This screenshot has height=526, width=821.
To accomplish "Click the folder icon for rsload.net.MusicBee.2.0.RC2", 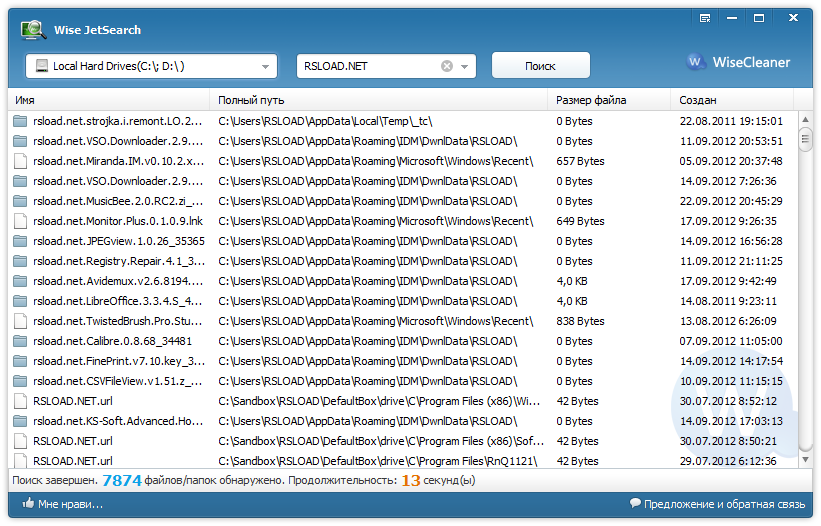I will (x=20, y=202).
